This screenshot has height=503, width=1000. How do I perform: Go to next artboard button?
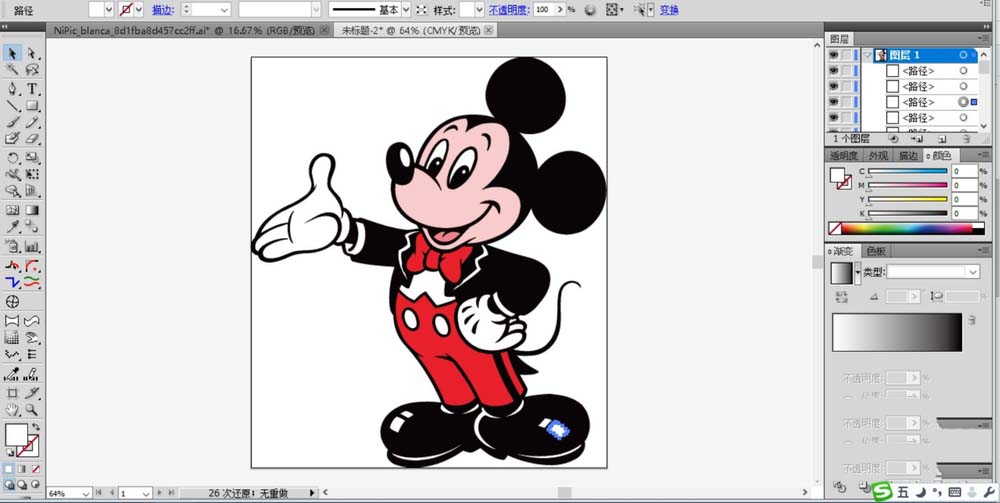[x=159, y=493]
